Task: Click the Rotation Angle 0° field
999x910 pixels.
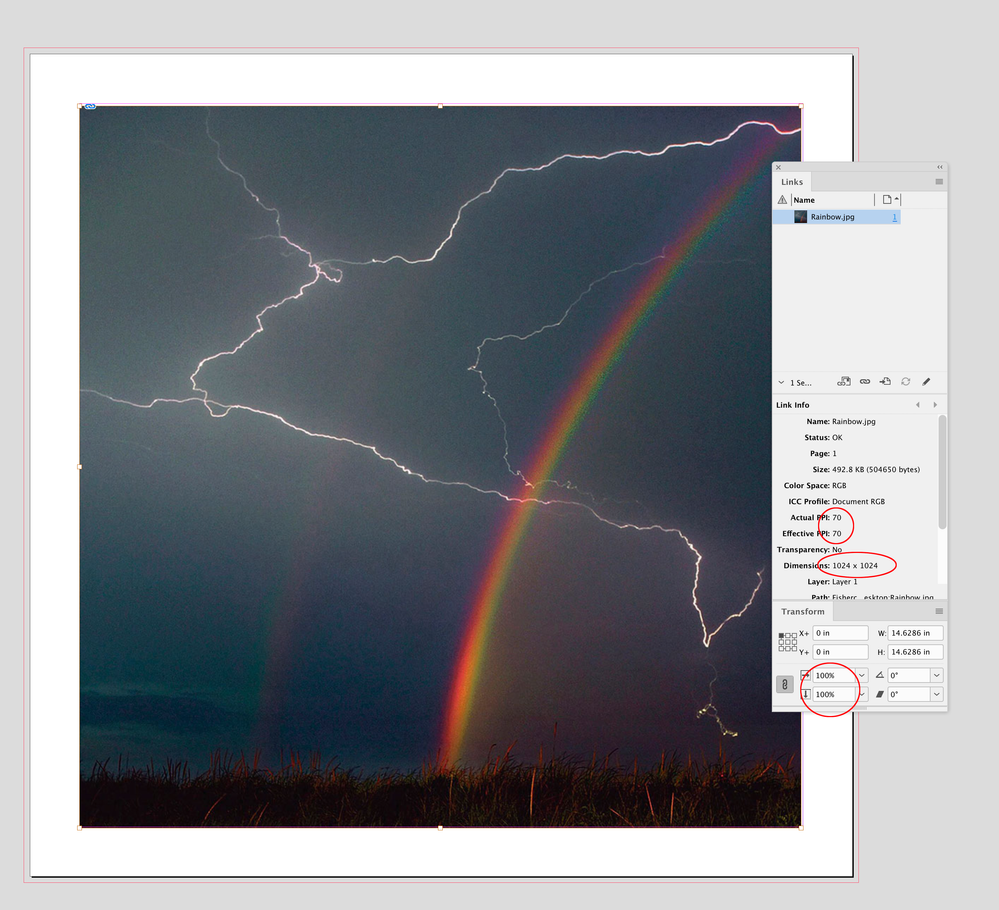Action: [909, 675]
